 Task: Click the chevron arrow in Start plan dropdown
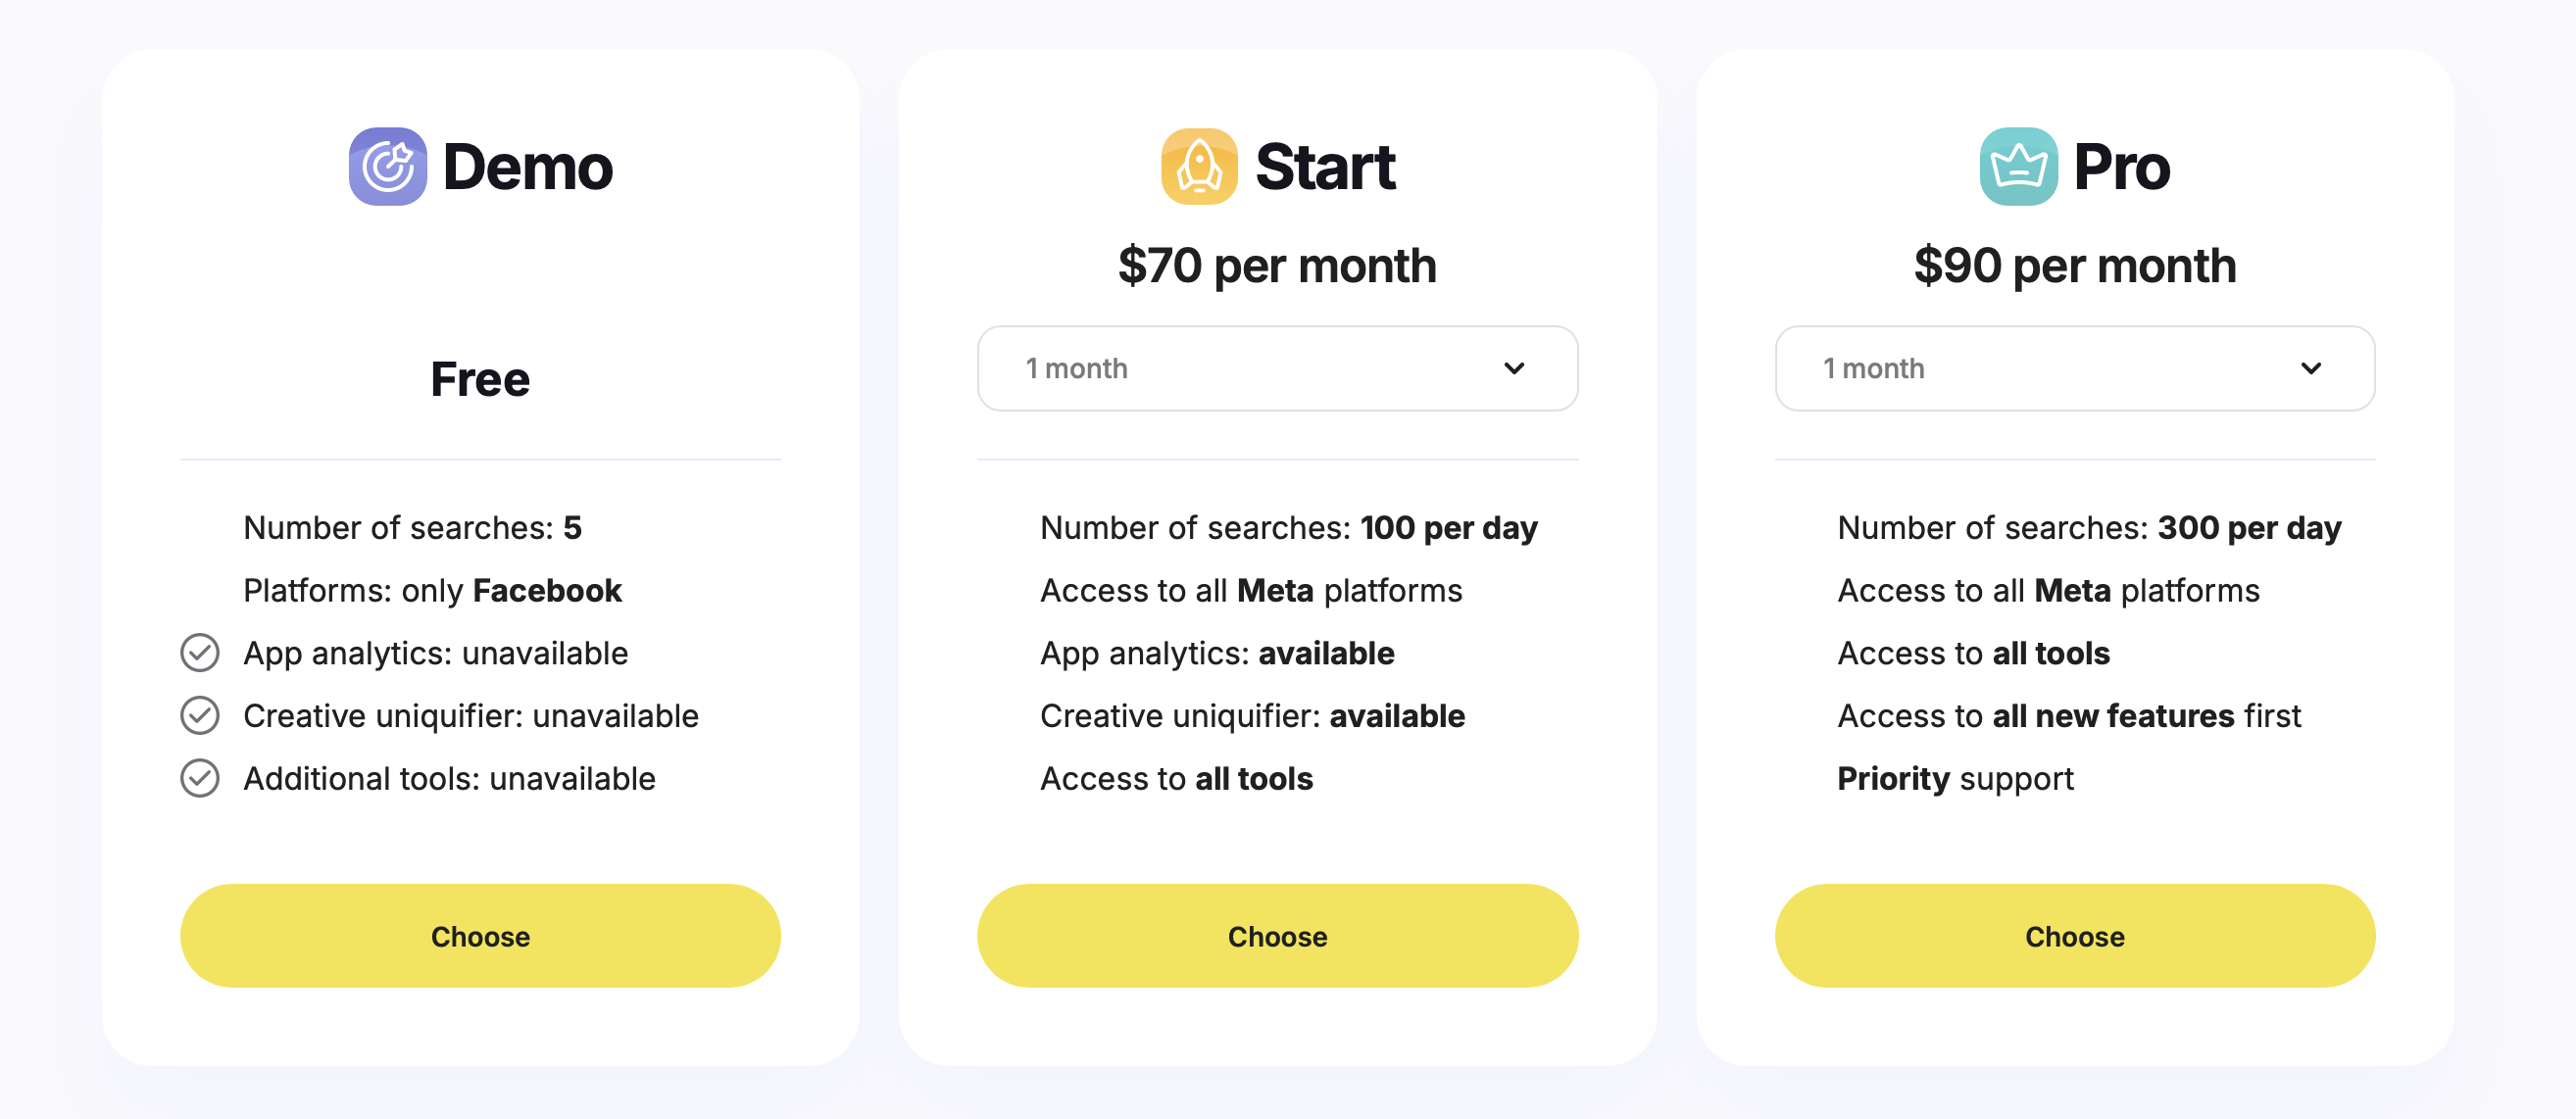click(x=1514, y=368)
